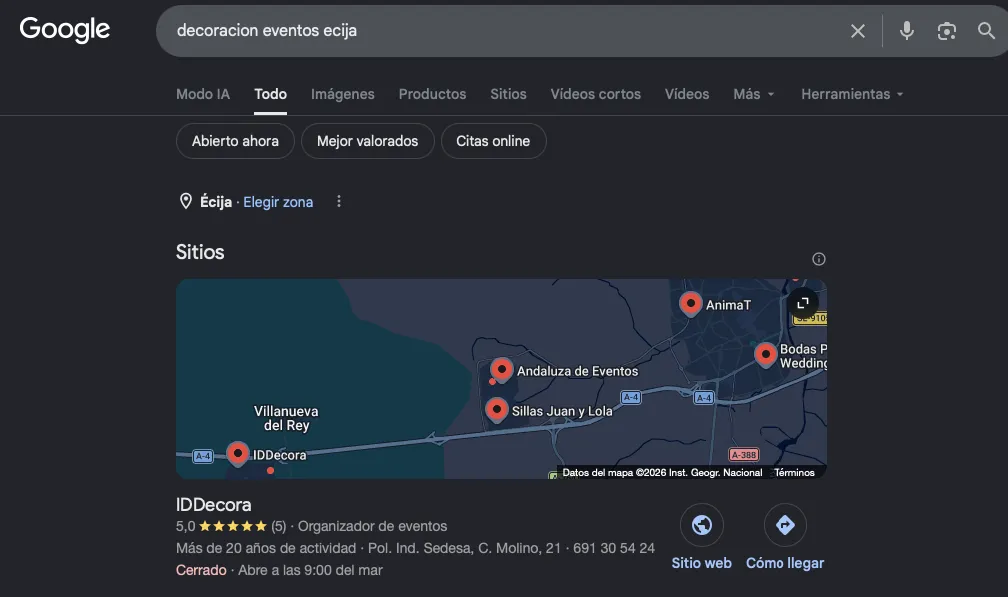Select the Sillas Juan y Lola map pin

click(x=496, y=409)
